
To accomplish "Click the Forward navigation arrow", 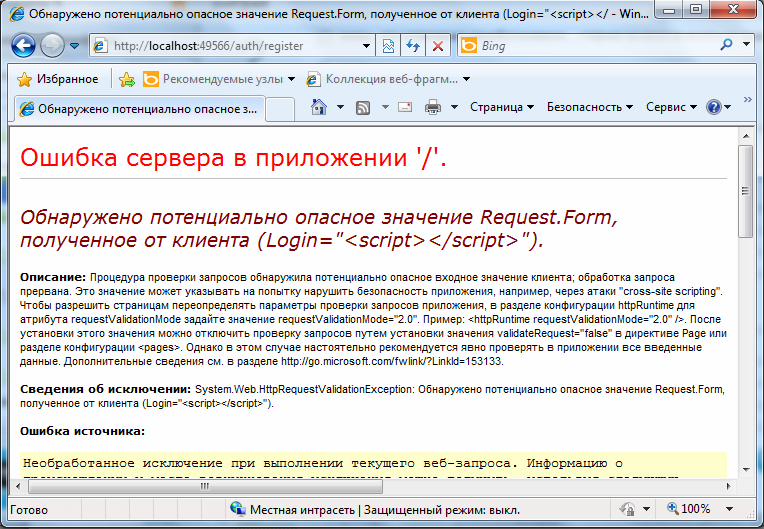I will (x=52, y=46).
